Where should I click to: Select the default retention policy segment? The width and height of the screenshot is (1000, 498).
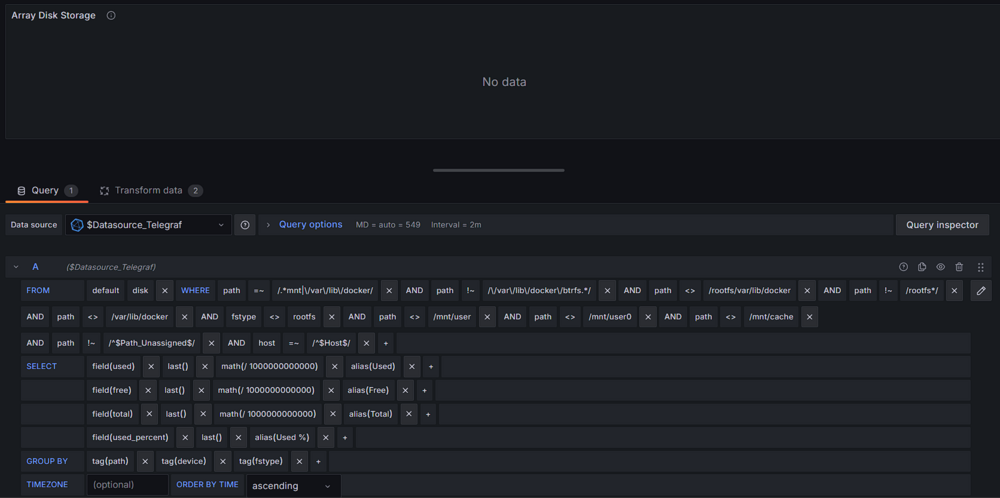(x=105, y=291)
